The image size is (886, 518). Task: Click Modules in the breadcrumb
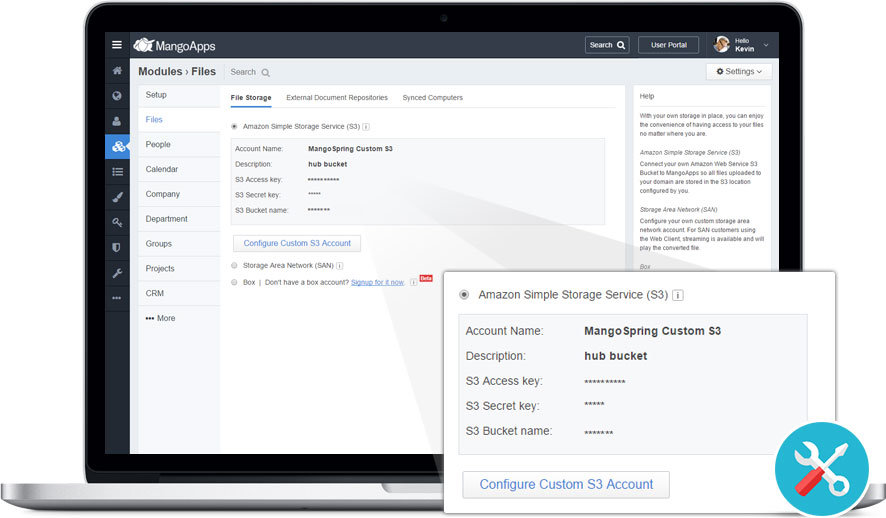[x=160, y=72]
